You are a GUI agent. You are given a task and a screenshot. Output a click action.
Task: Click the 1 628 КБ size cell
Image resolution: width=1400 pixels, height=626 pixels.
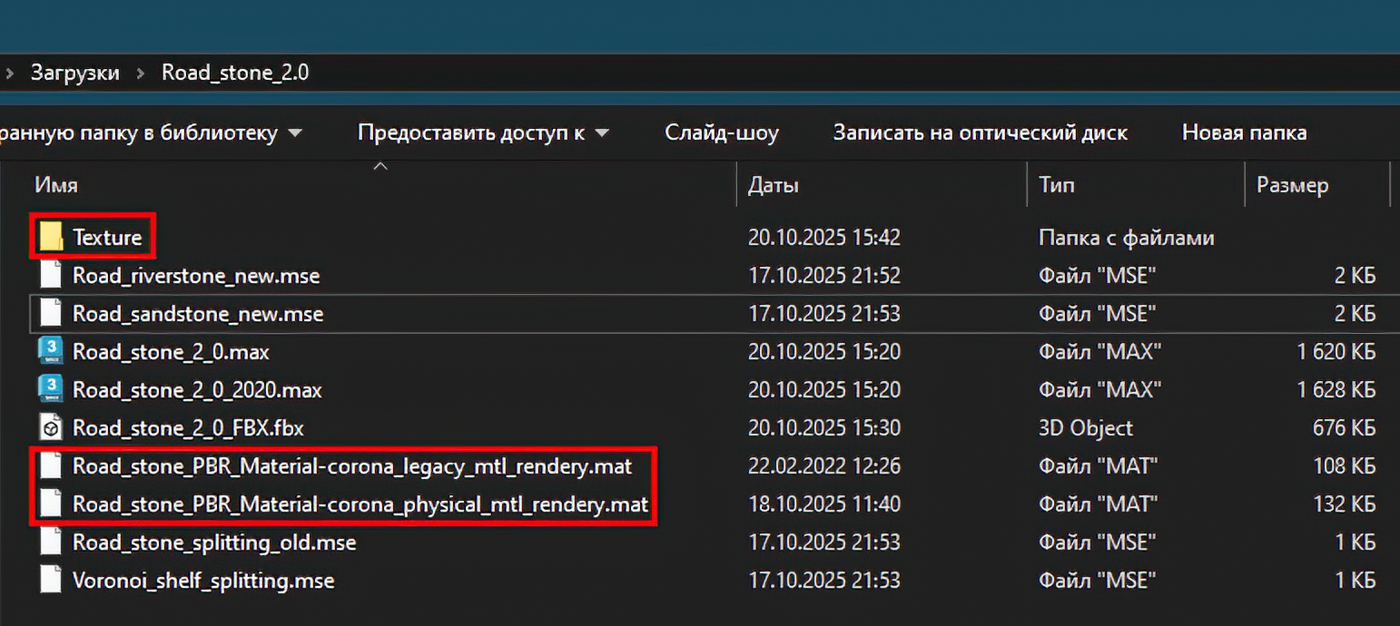click(1336, 389)
